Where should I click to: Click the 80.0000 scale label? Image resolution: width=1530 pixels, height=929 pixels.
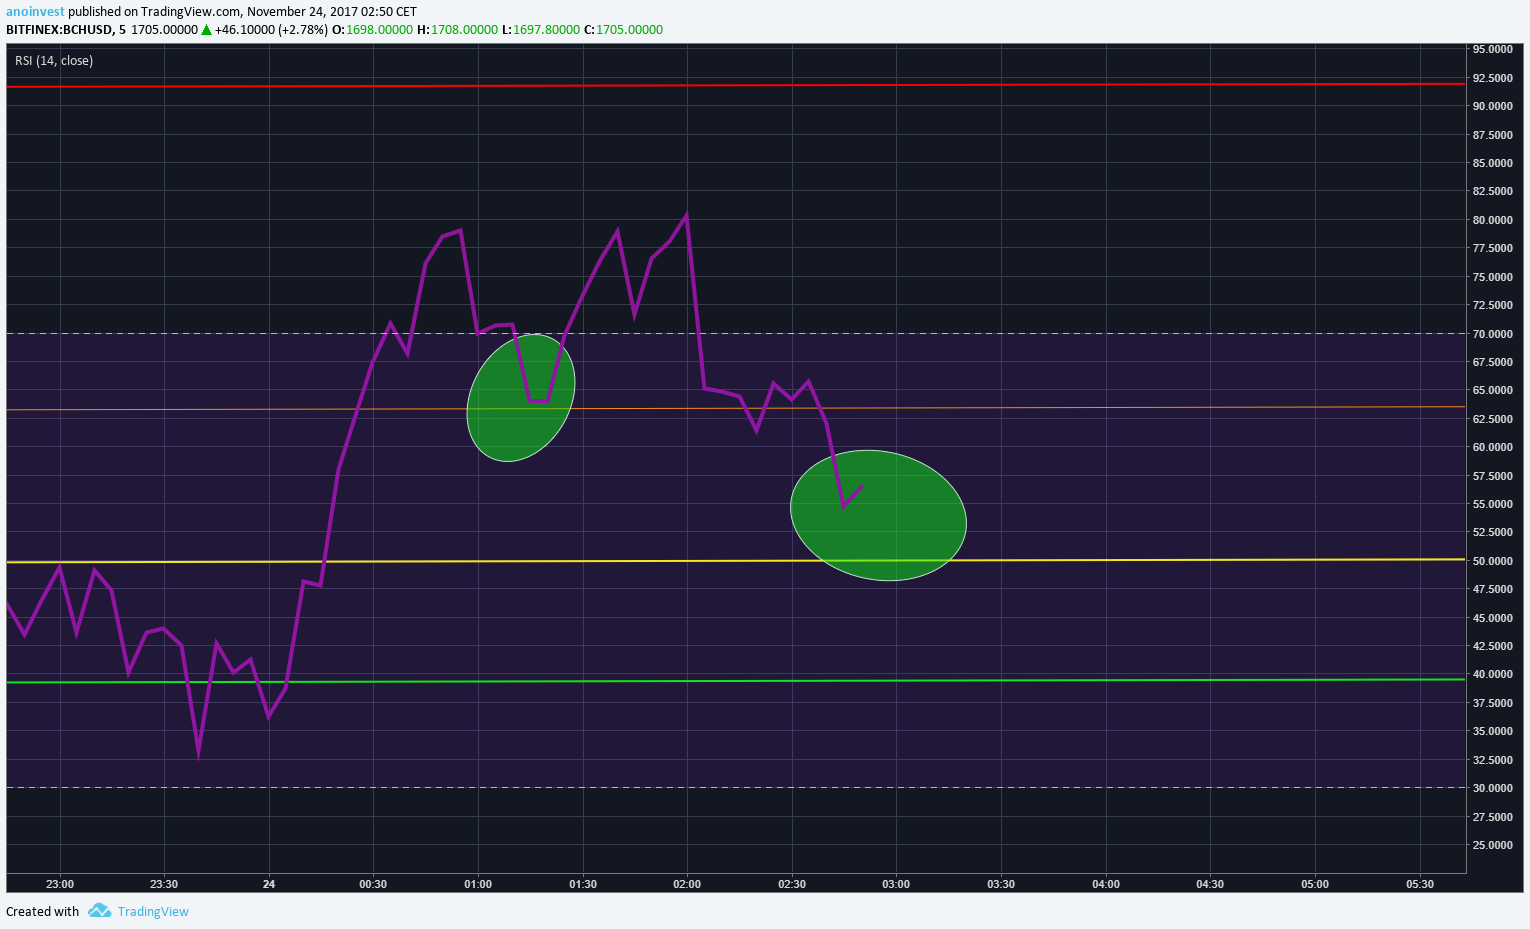(1492, 220)
